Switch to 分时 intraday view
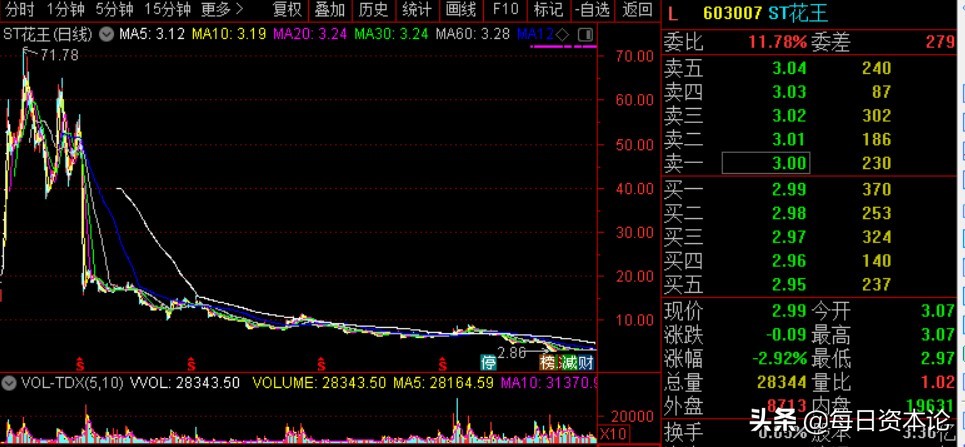 point(20,9)
